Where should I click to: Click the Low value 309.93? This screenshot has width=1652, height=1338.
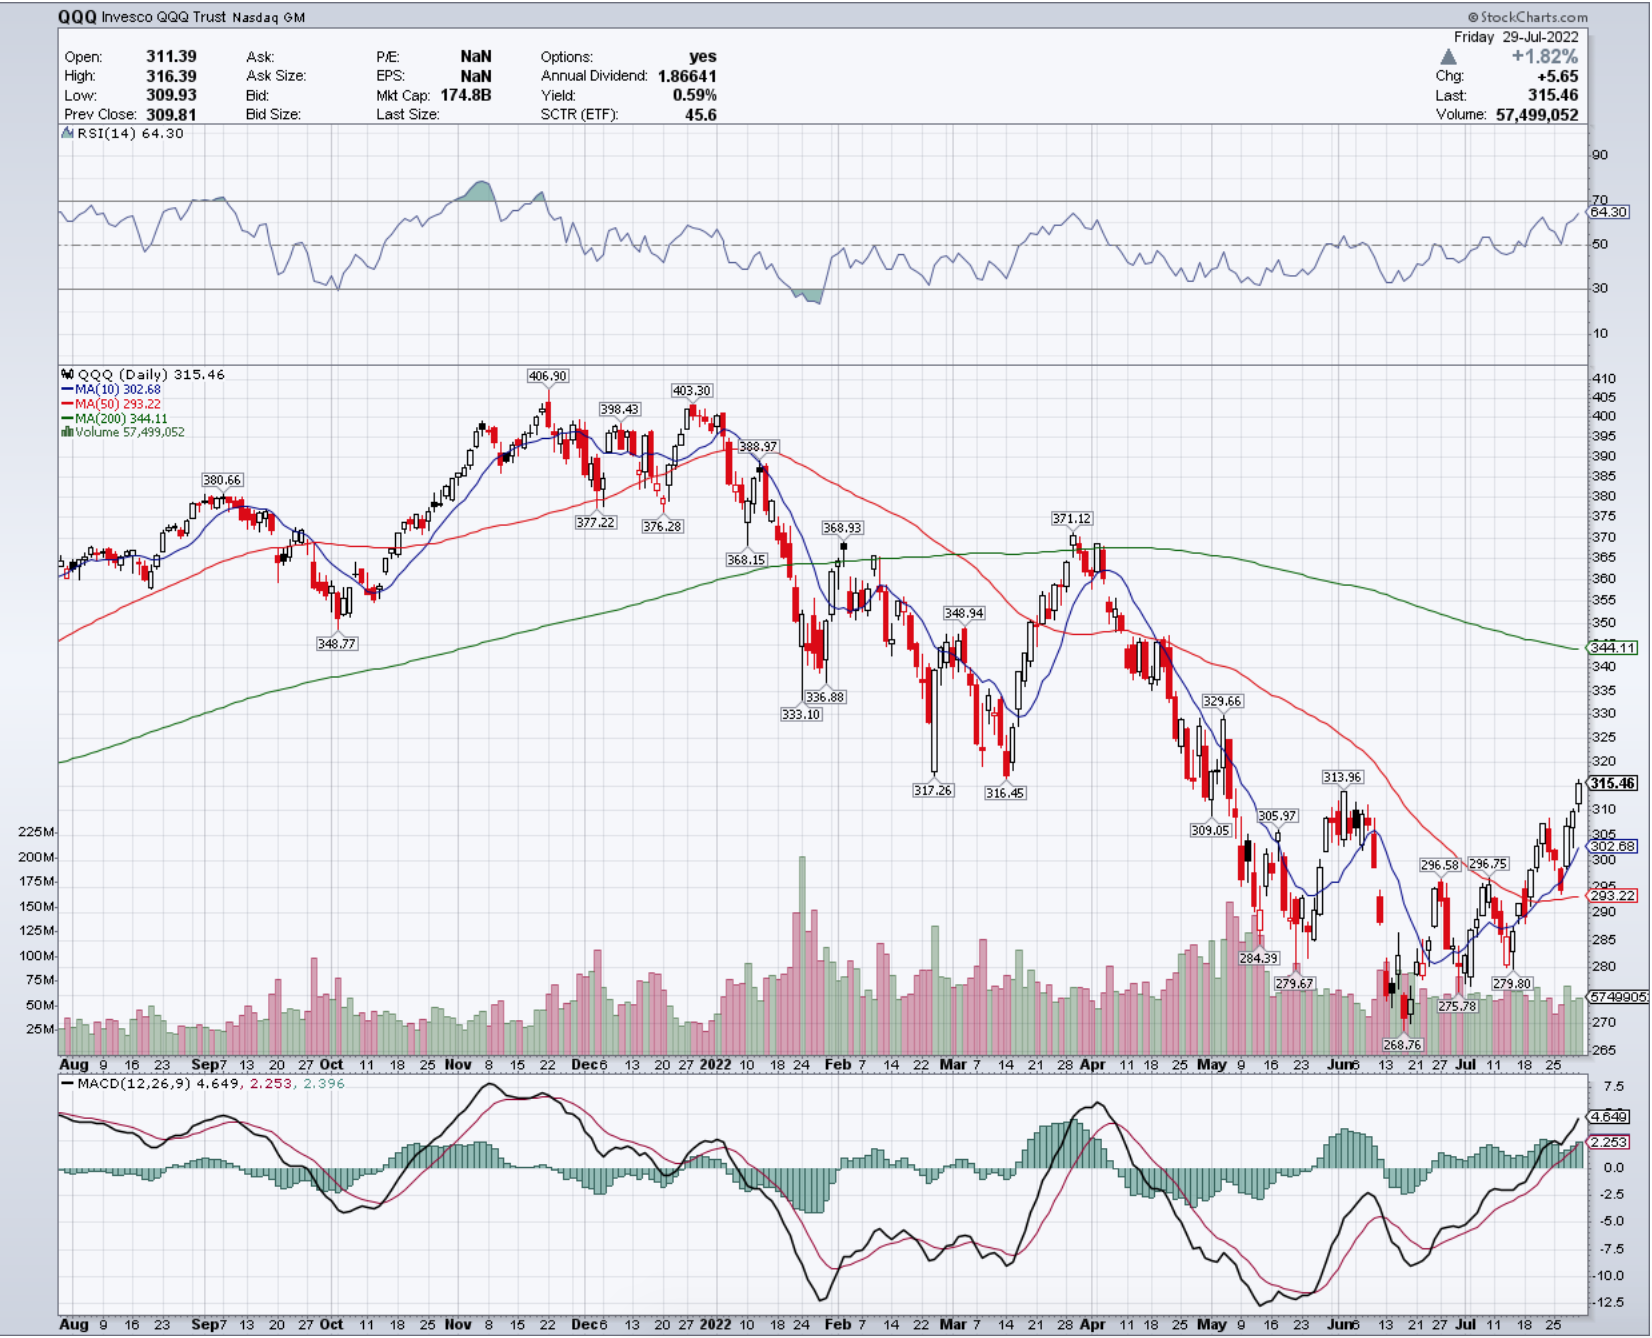171,95
